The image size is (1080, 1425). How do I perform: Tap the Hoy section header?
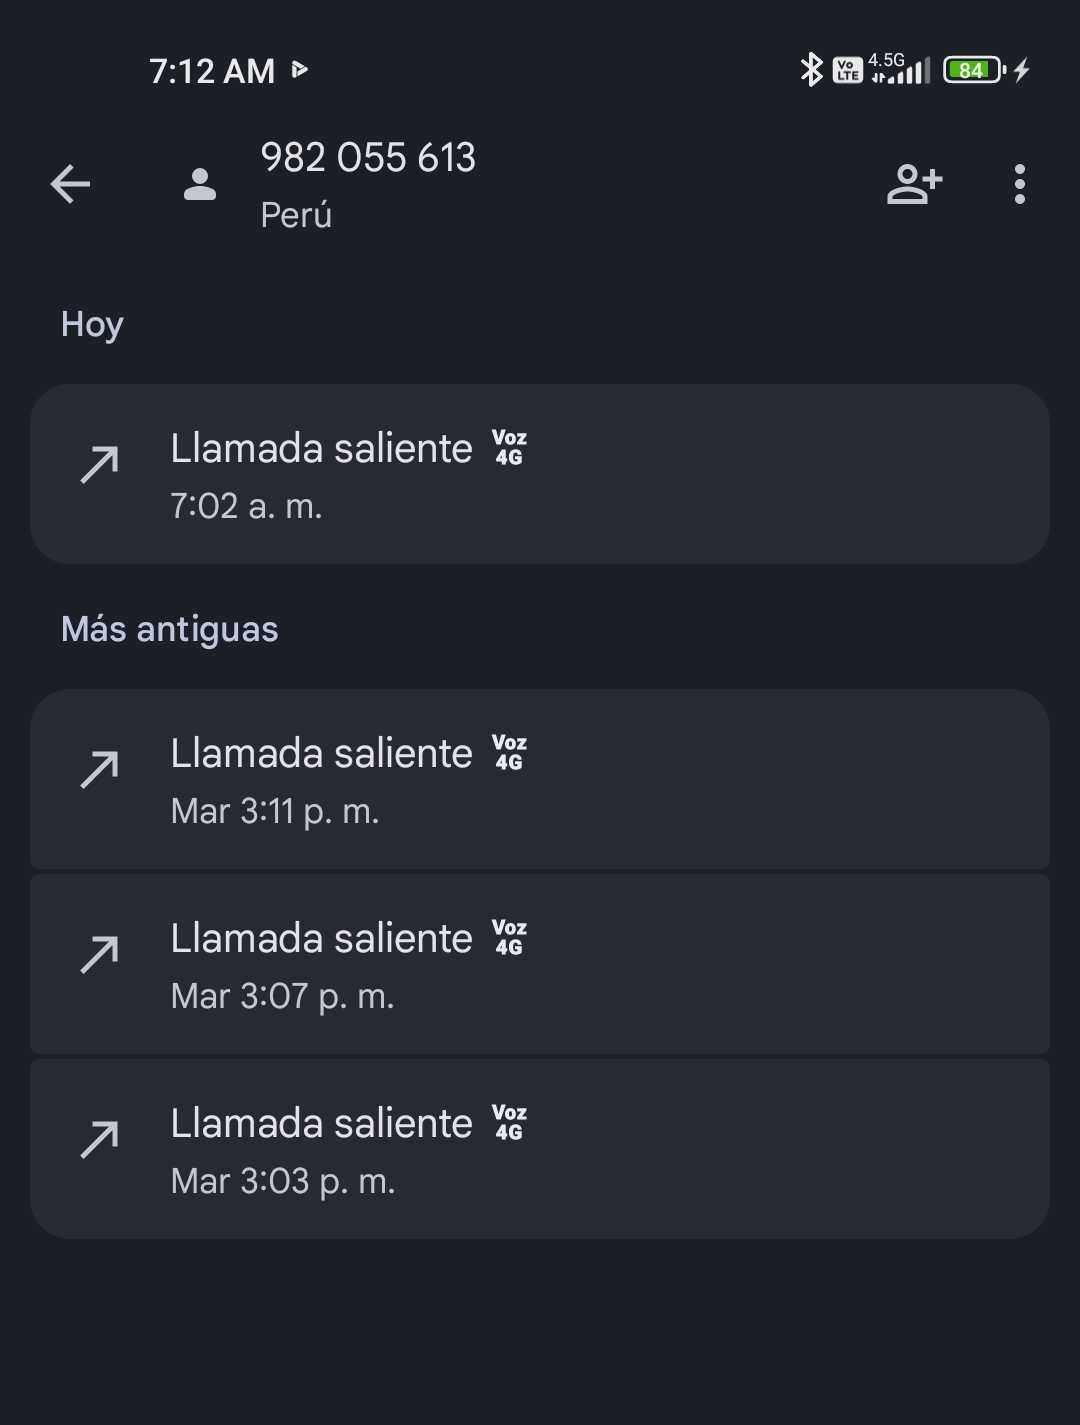click(x=92, y=325)
